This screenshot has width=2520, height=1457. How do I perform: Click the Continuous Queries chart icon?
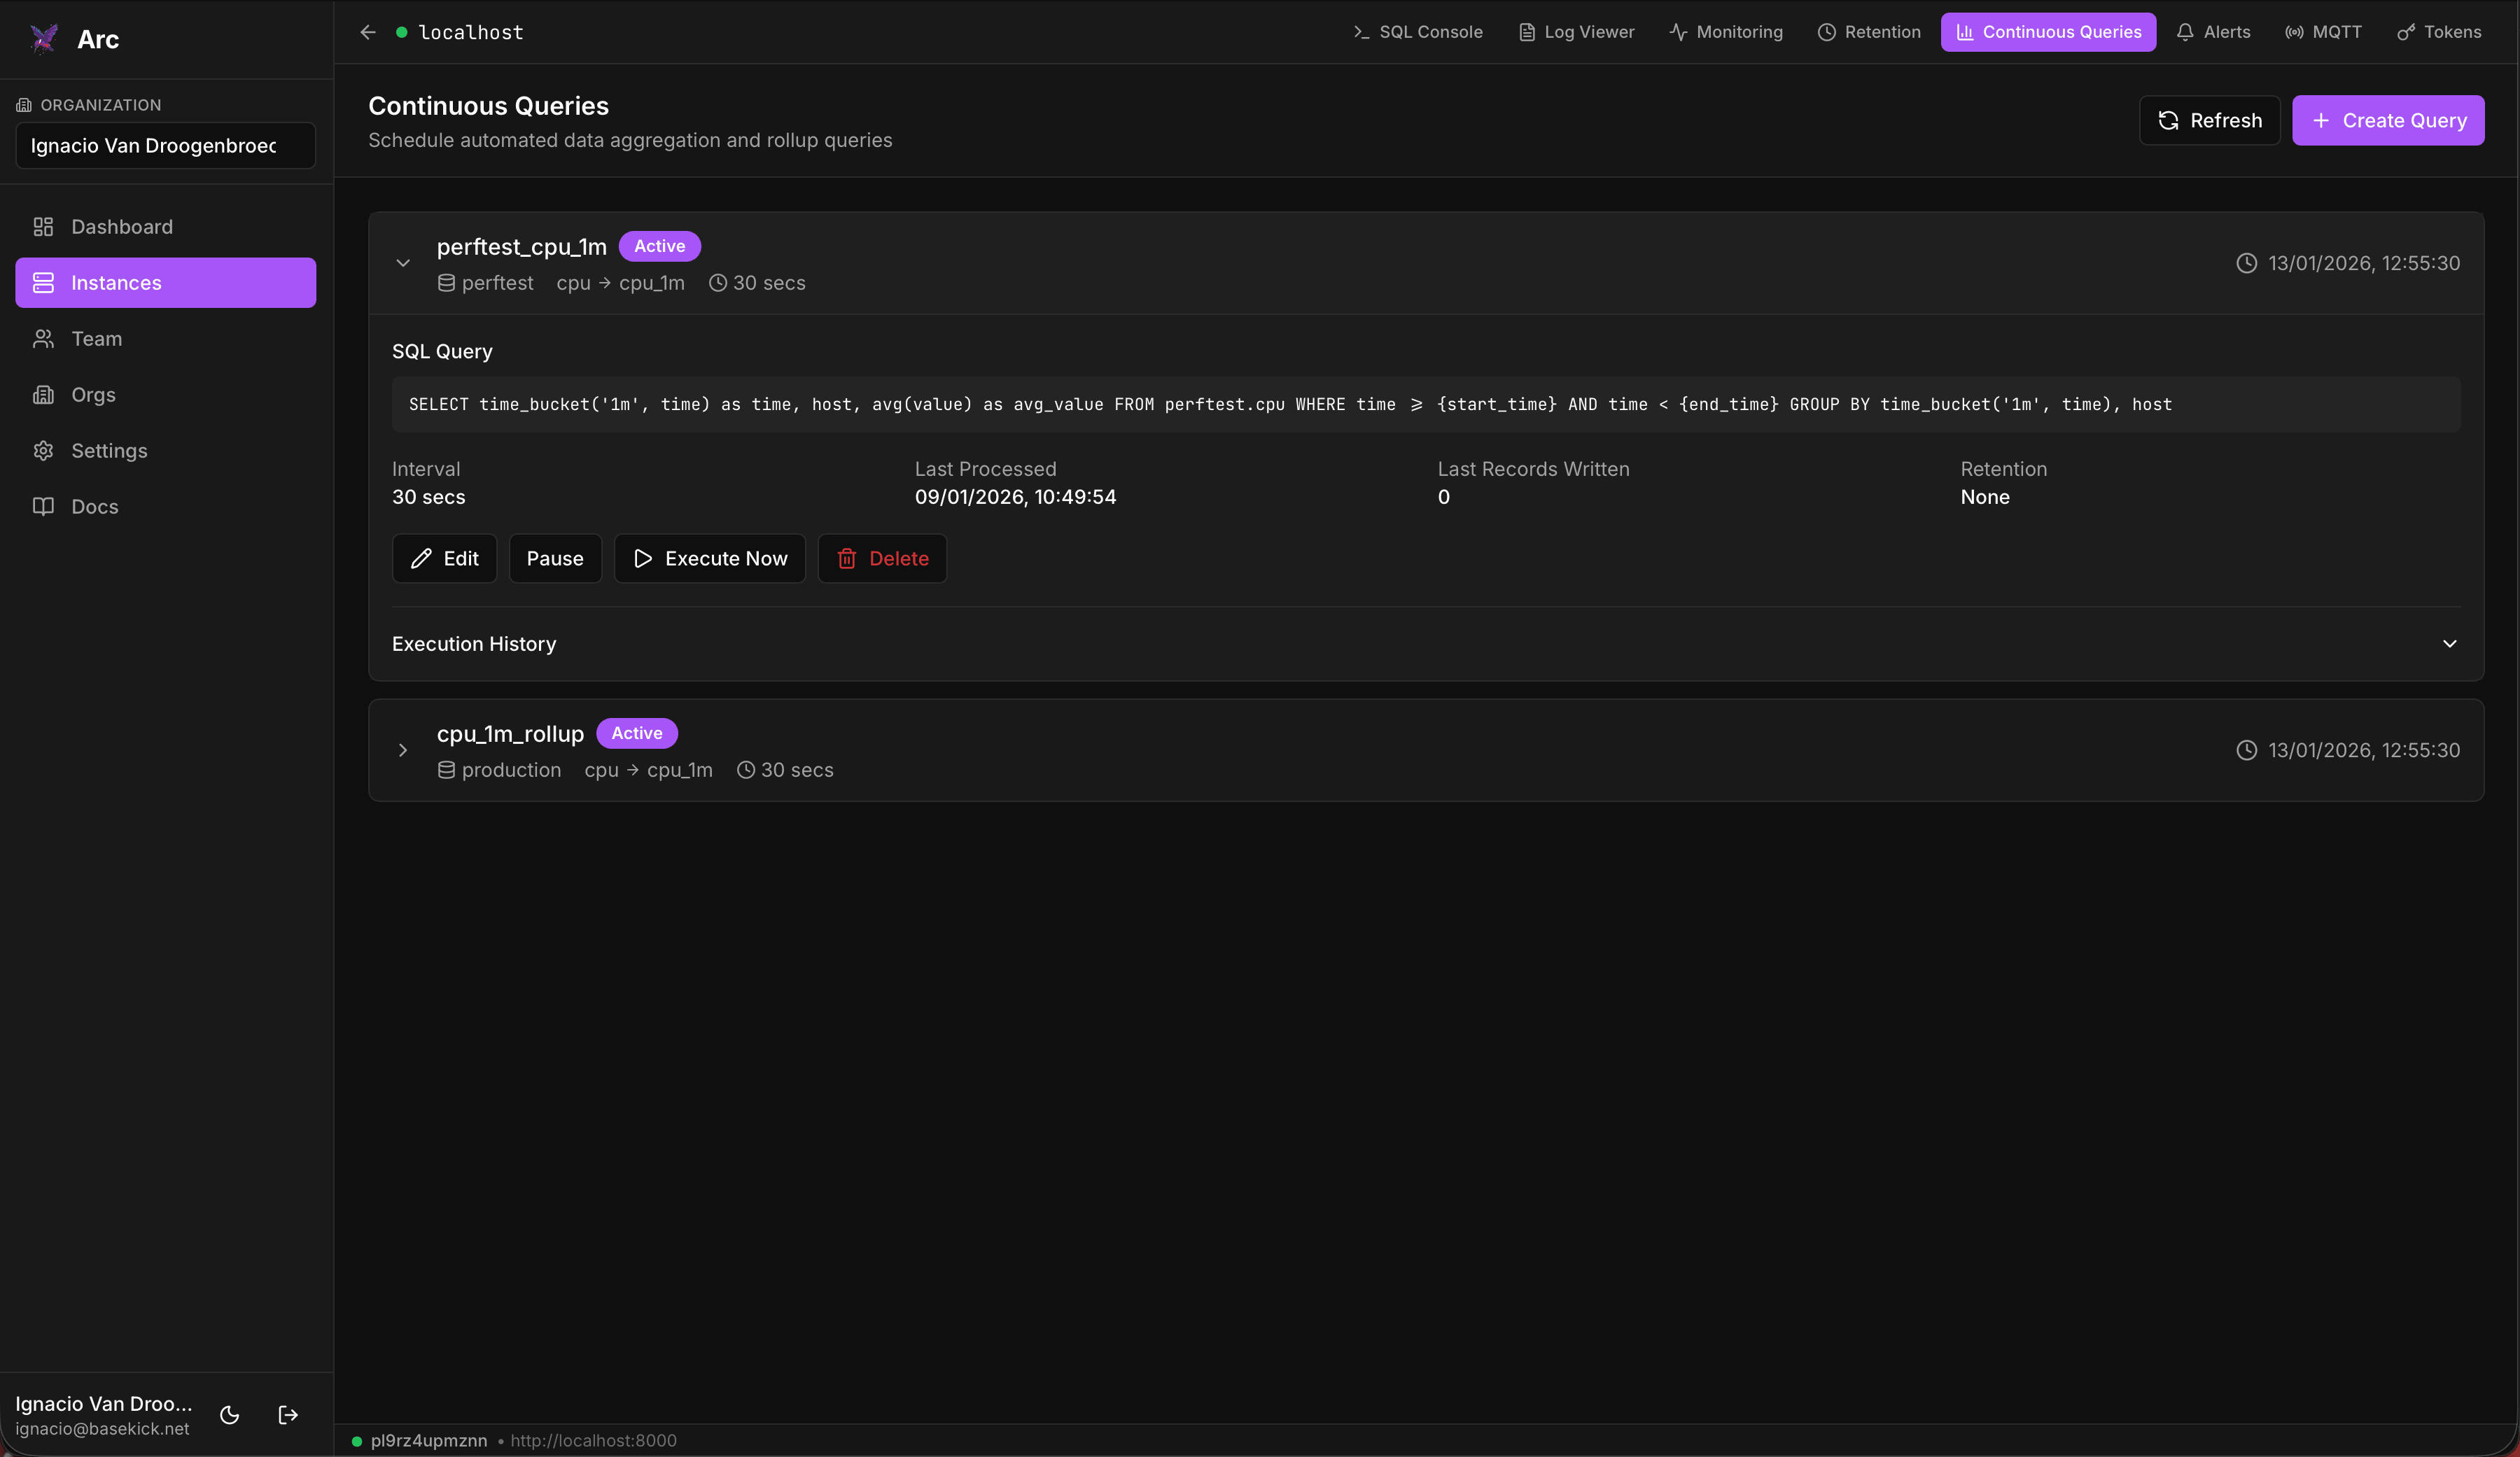point(1965,32)
